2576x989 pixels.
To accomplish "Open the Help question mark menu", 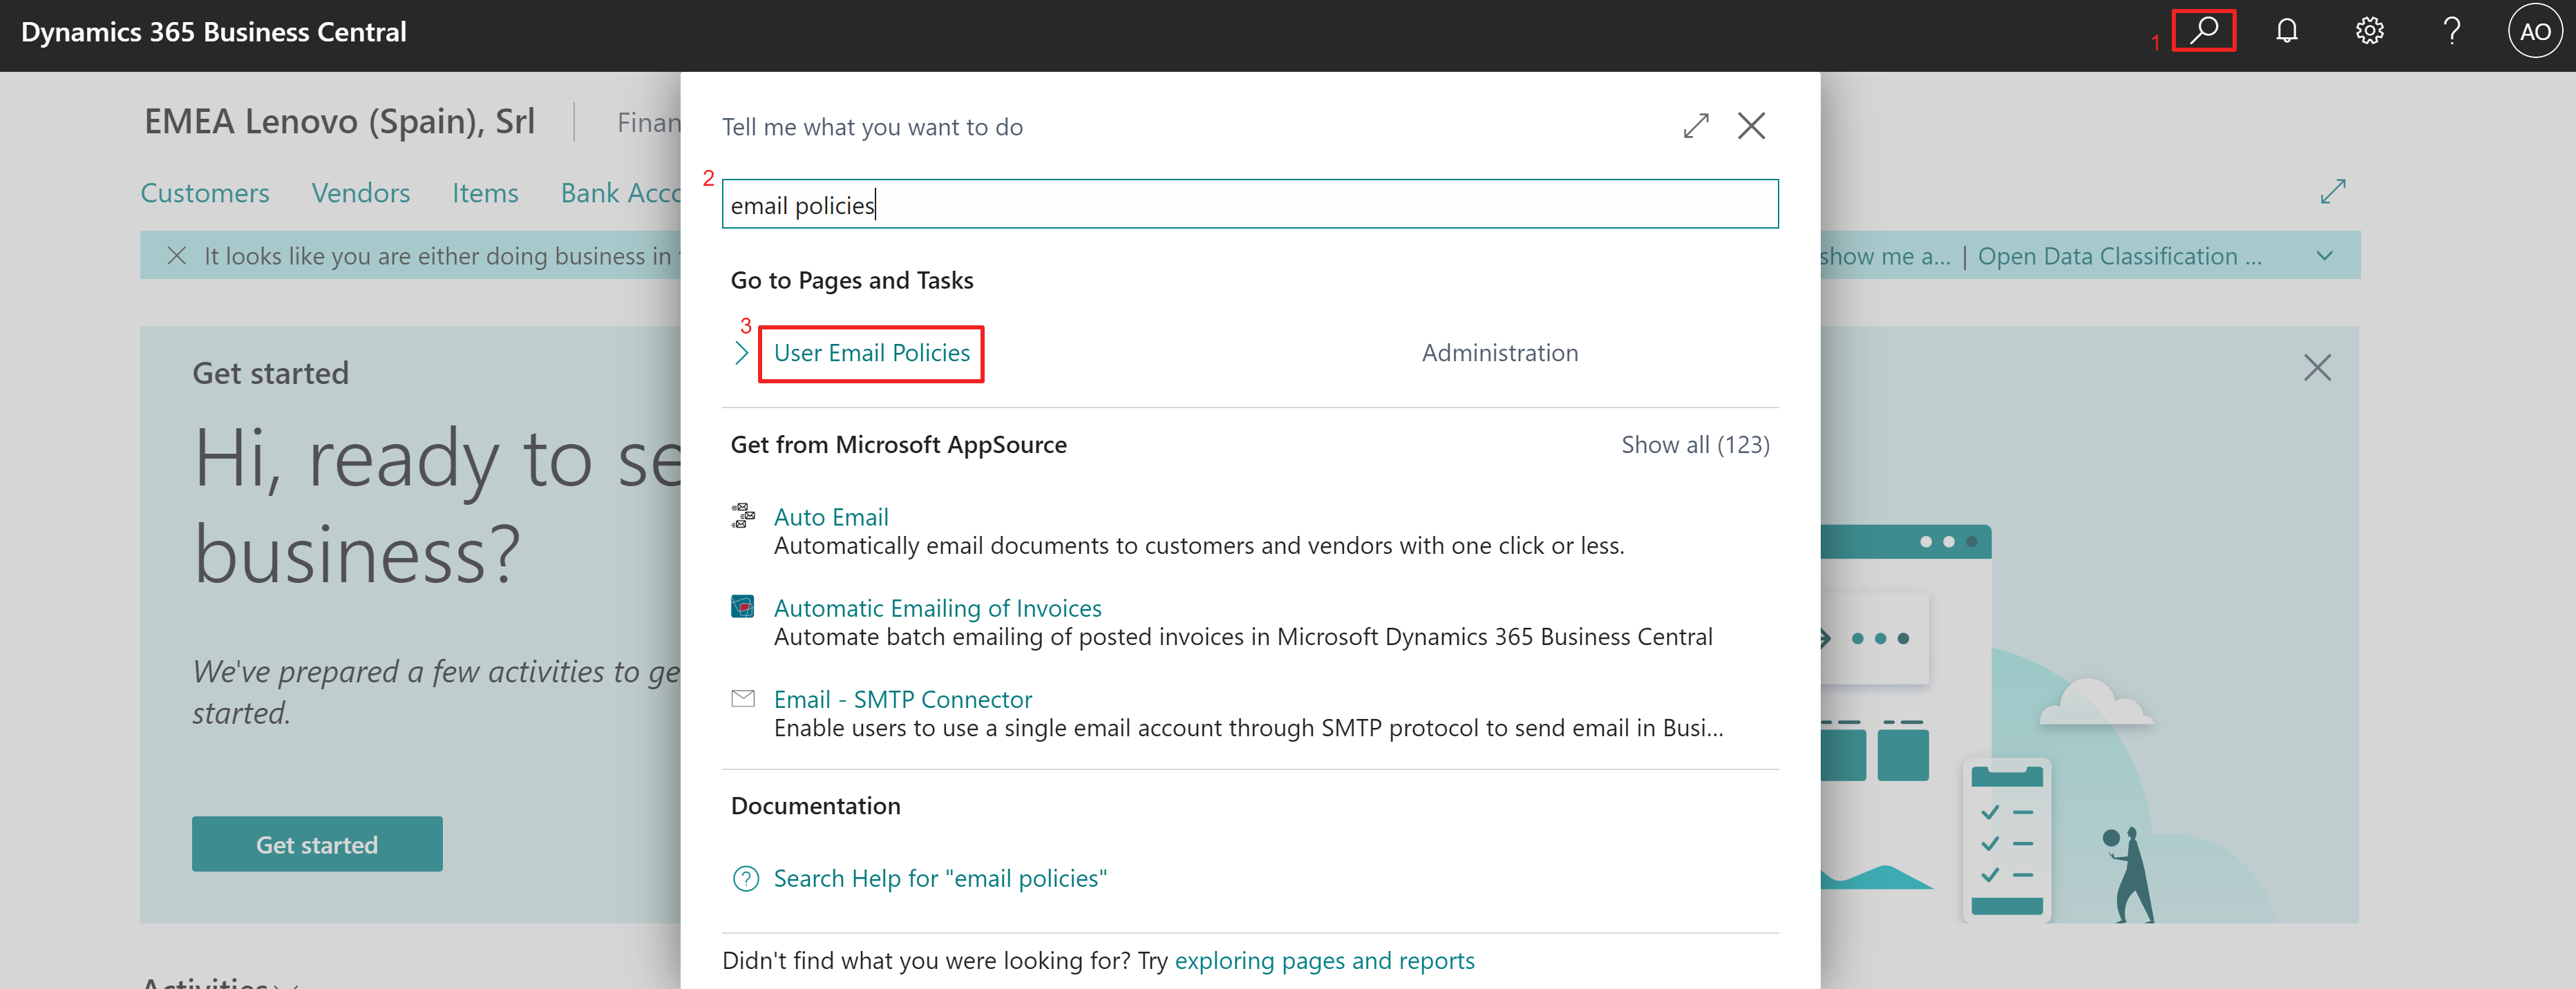I will (x=2451, y=31).
